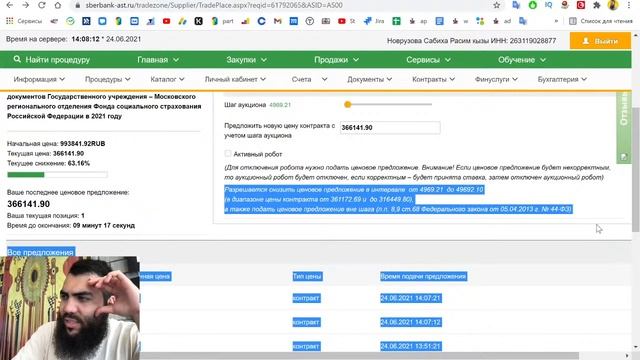Open Список для чтения reading list
This screenshot has width=640, height=360.
601,21
